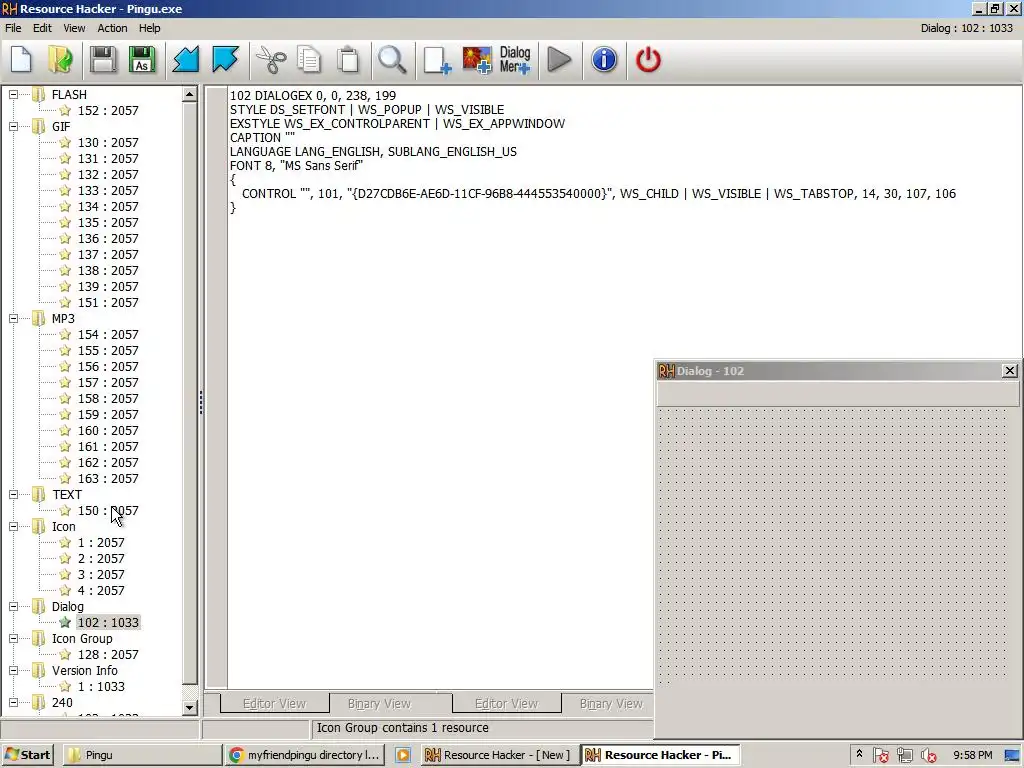Switch to myfriendpingu Chrome taskbar button
The height and width of the screenshot is (768, 1024).
click(305, 755)
